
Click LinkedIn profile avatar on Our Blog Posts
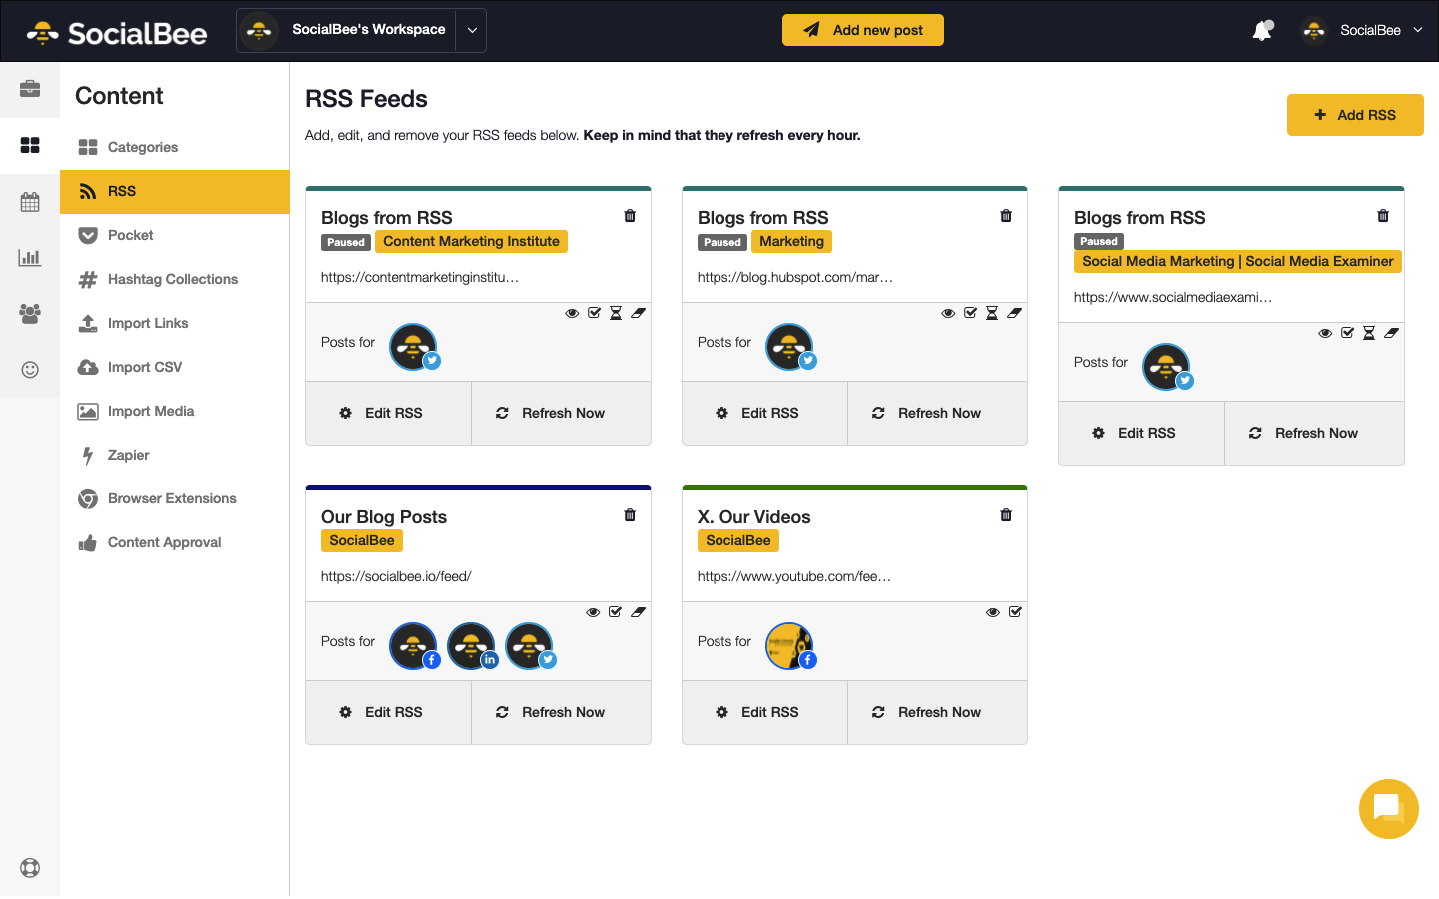coord(471,646)
